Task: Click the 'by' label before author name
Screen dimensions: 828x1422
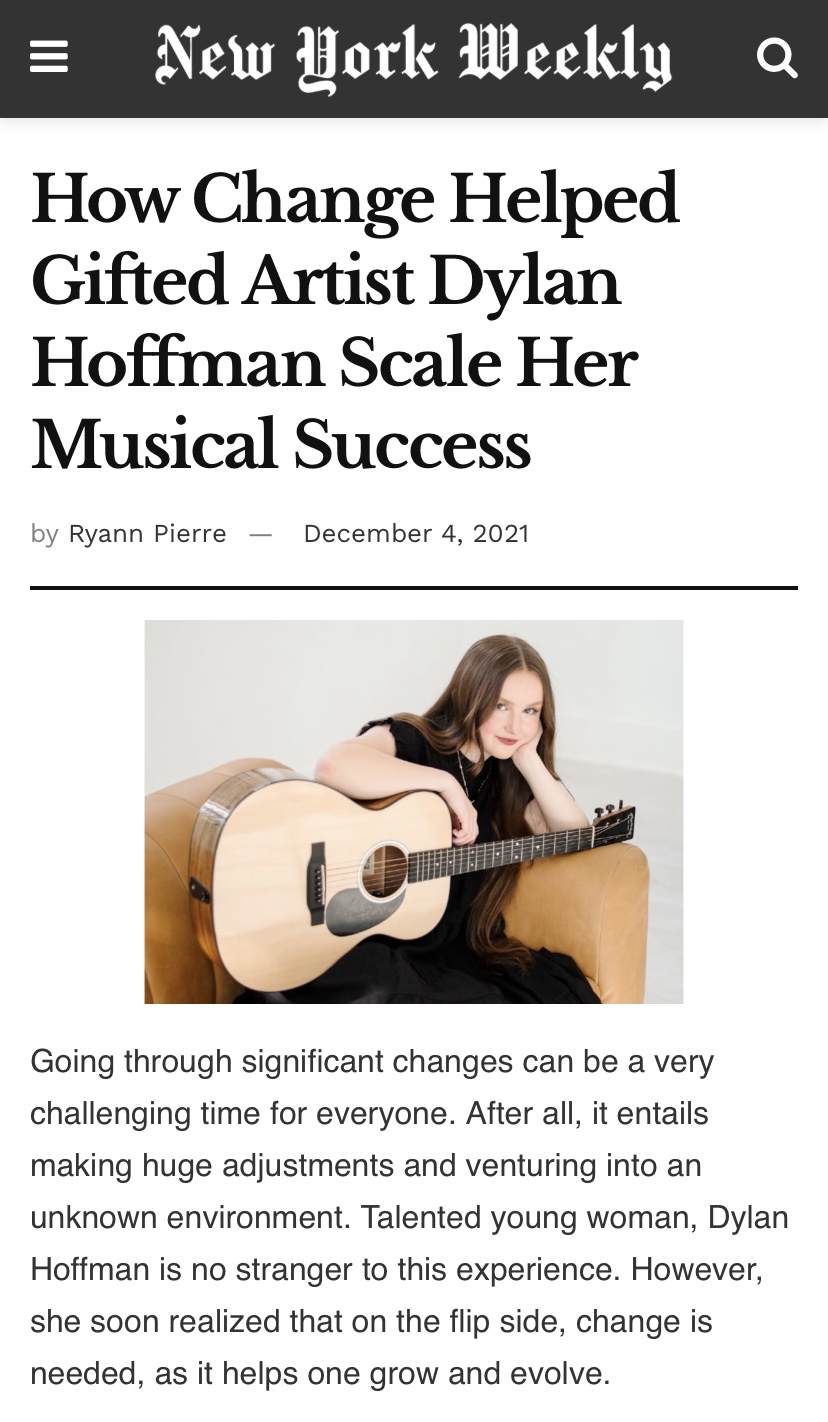Action: click(x=44, y=534)
